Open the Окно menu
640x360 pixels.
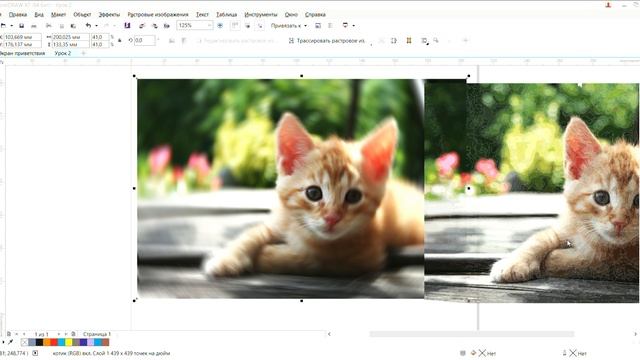(291, 14)
